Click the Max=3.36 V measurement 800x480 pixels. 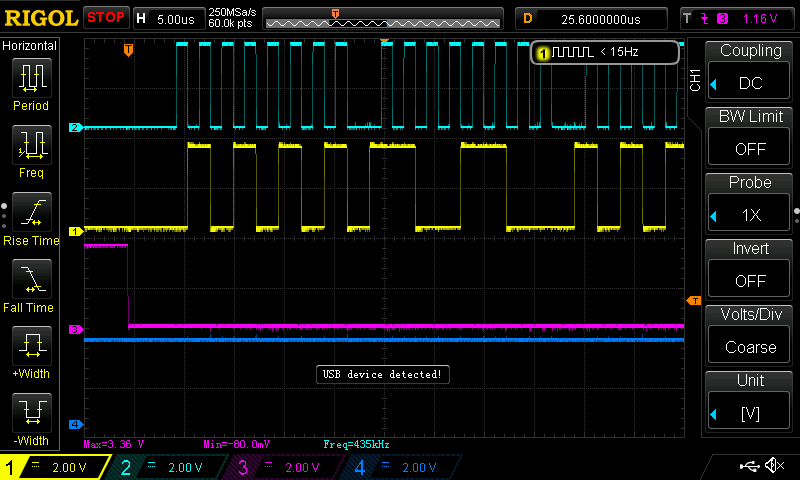114,444
